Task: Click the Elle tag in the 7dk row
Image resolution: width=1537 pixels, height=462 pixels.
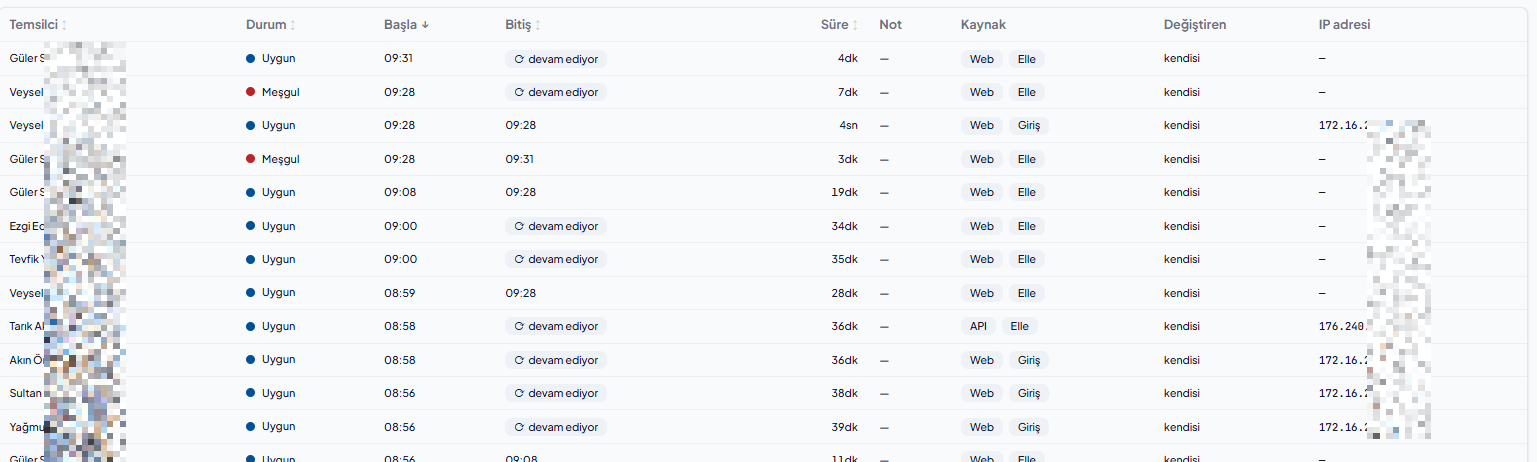Action: (x=1027, y=92)
